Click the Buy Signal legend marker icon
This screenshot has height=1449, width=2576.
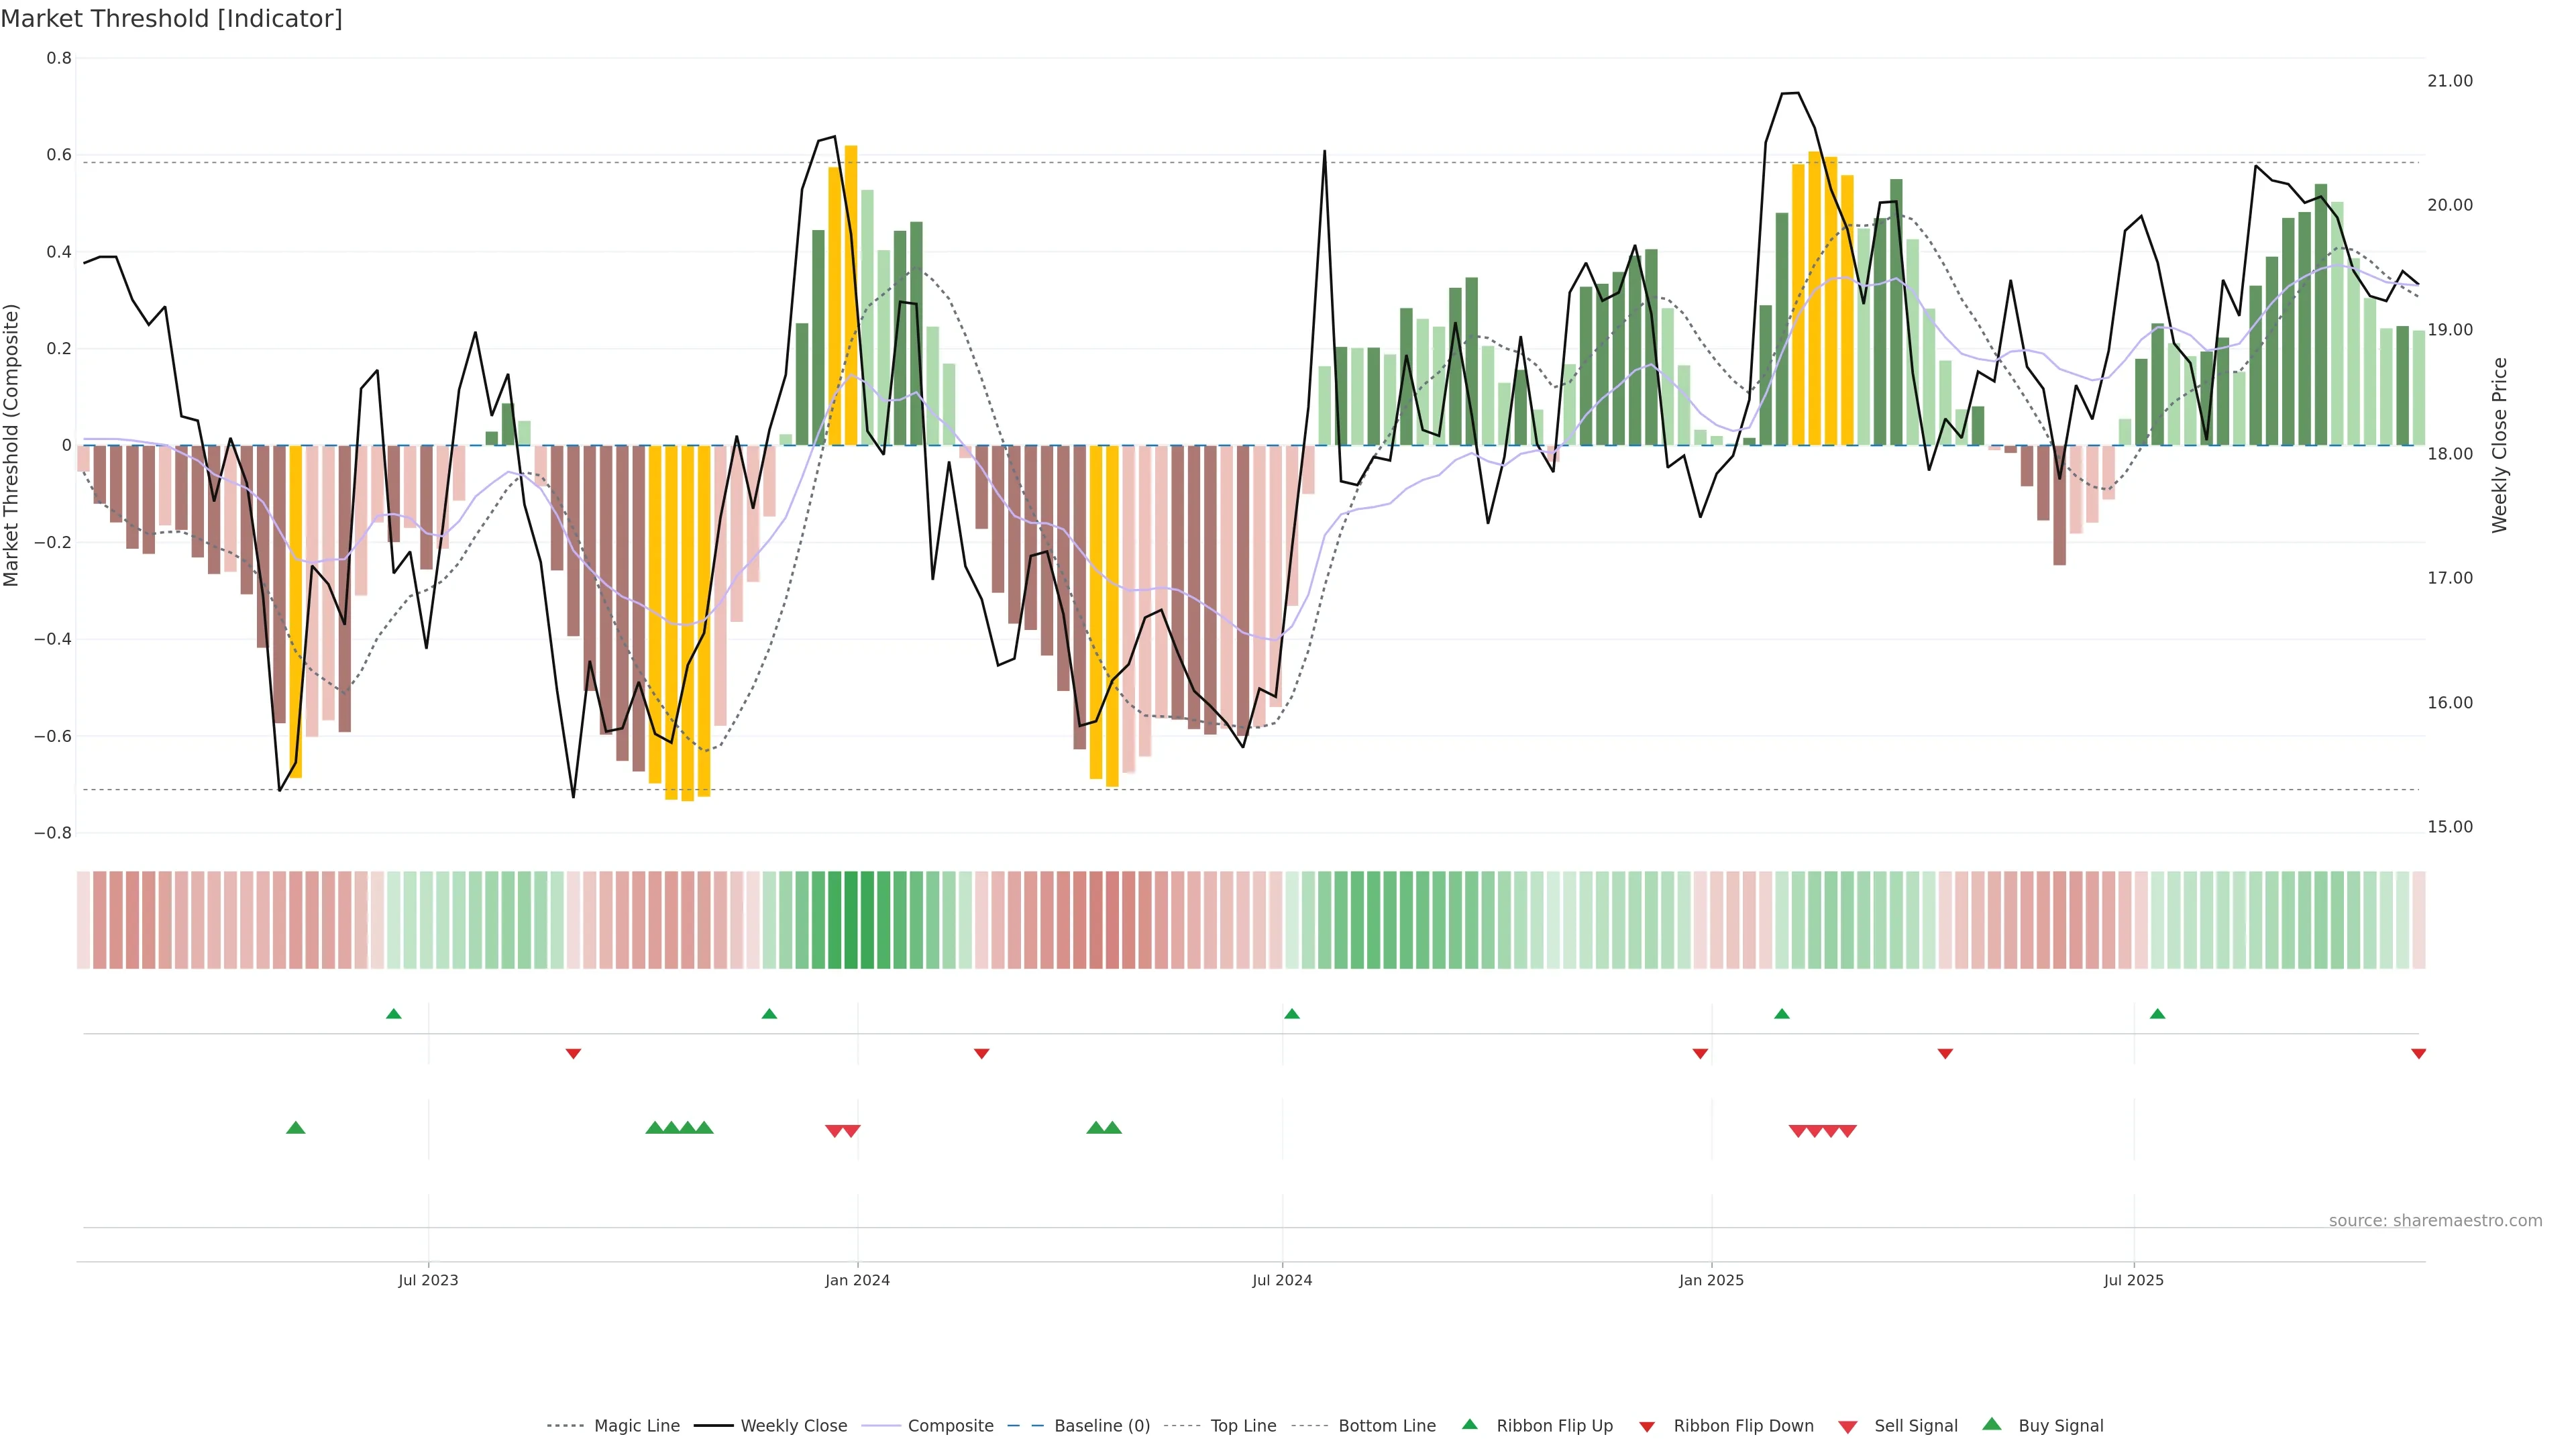(1992, 1424)
